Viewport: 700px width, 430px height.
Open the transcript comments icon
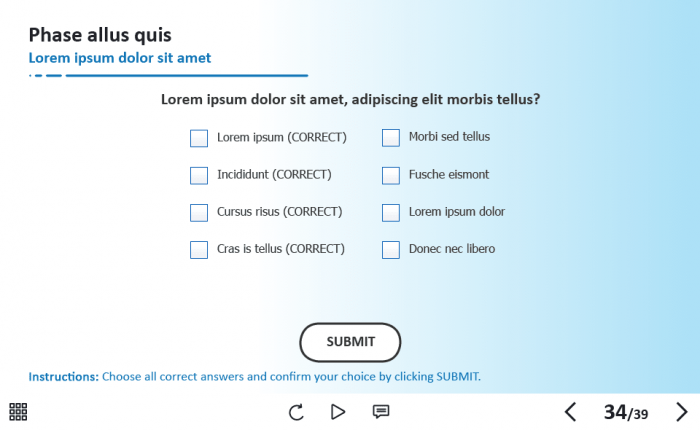coord(381,411)
